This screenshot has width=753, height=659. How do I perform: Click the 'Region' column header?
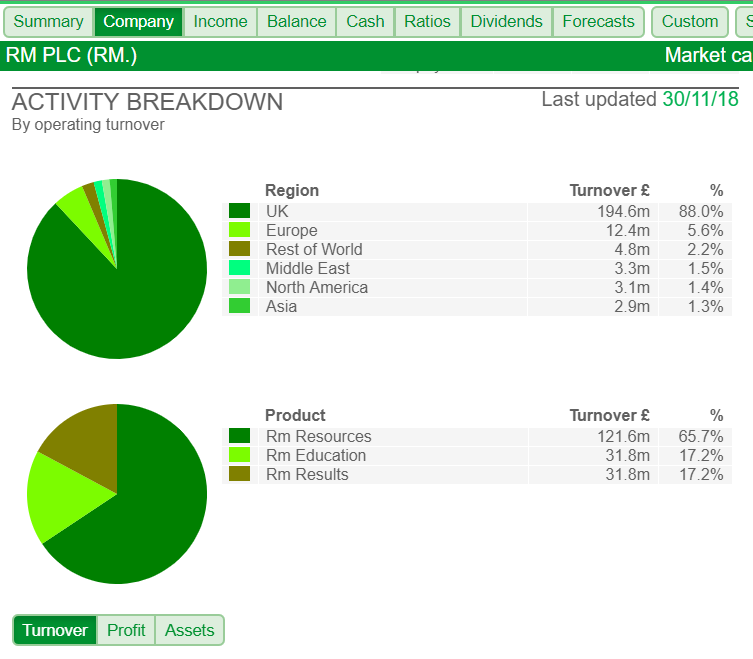pyautogui.click(x=292, y=190)
